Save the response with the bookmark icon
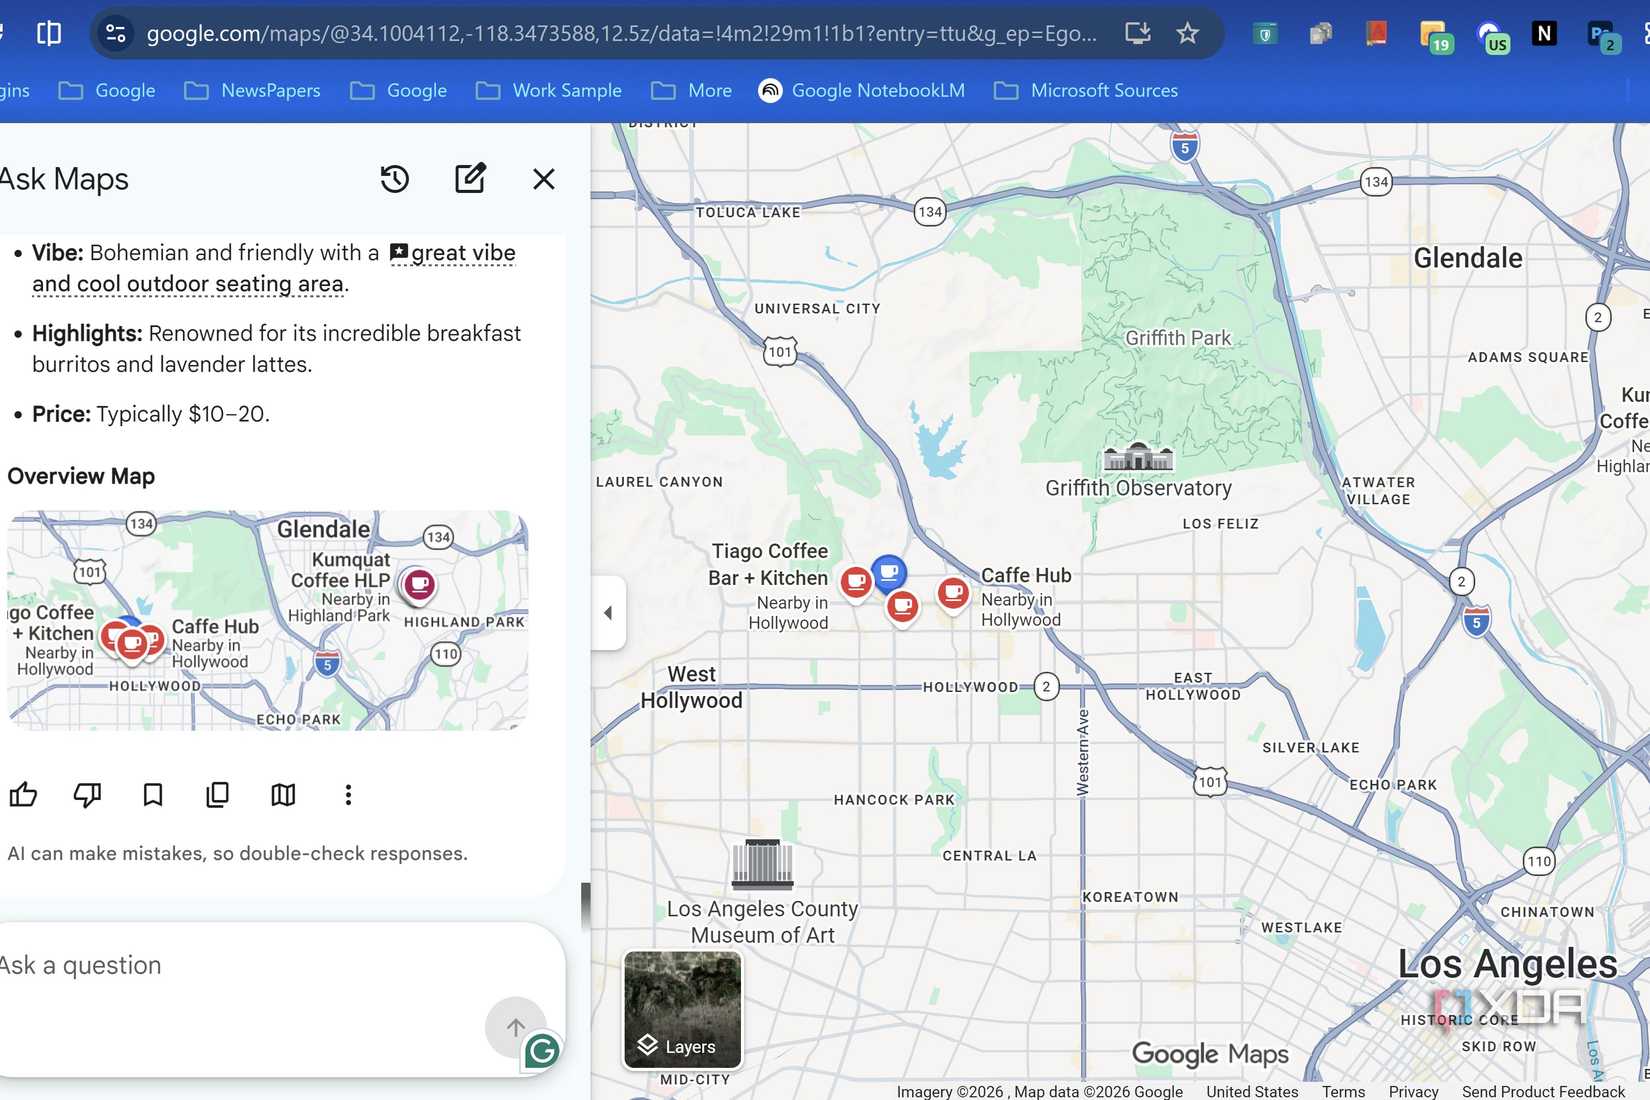The width and height of the screenshot is (1650, 1100). 153,795
